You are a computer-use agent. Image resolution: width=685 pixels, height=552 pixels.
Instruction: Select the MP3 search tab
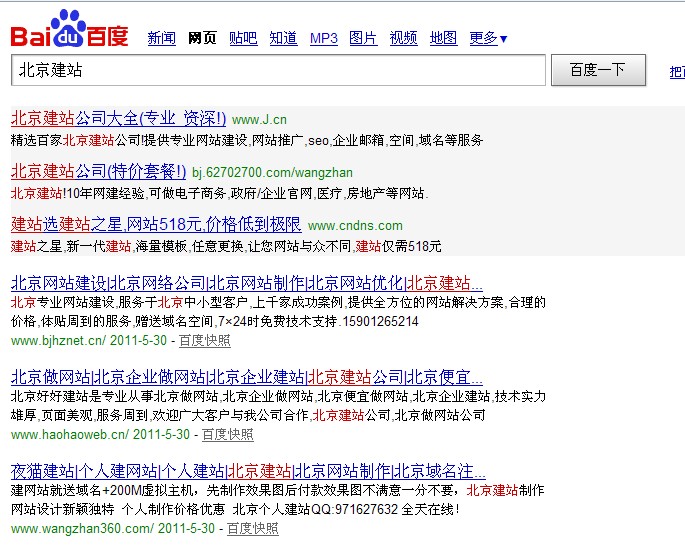(x=324, y=38)
